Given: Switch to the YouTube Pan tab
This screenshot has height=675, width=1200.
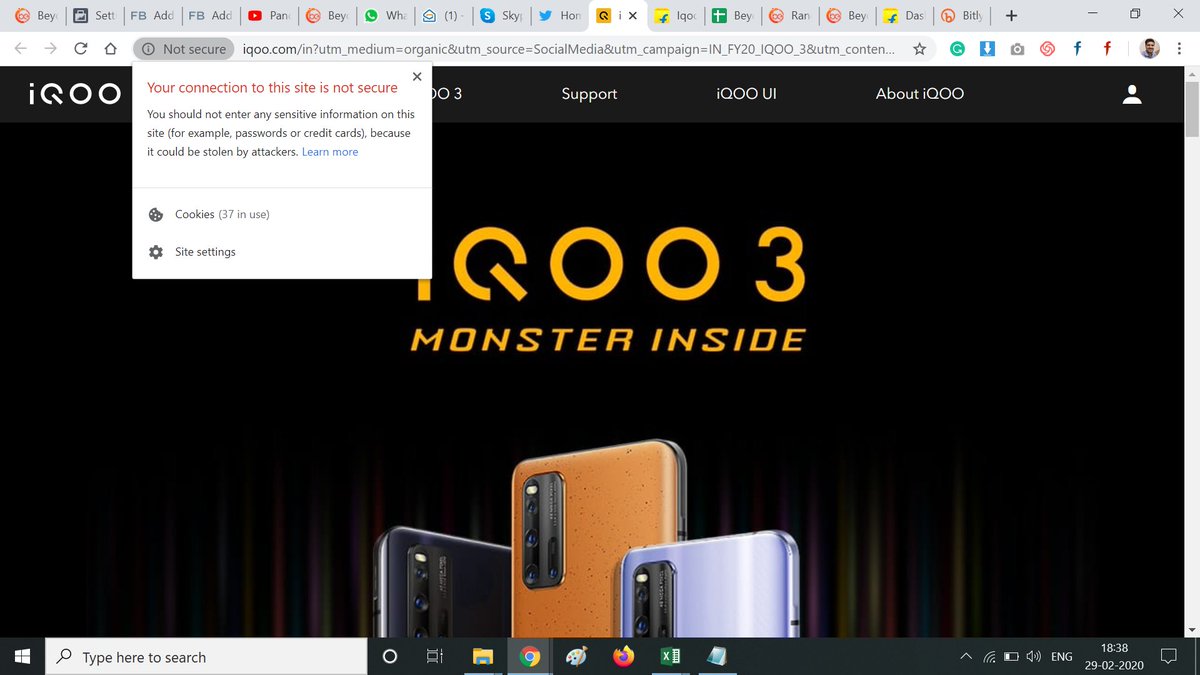Looking at the screenshot, I should click(267, 16).
